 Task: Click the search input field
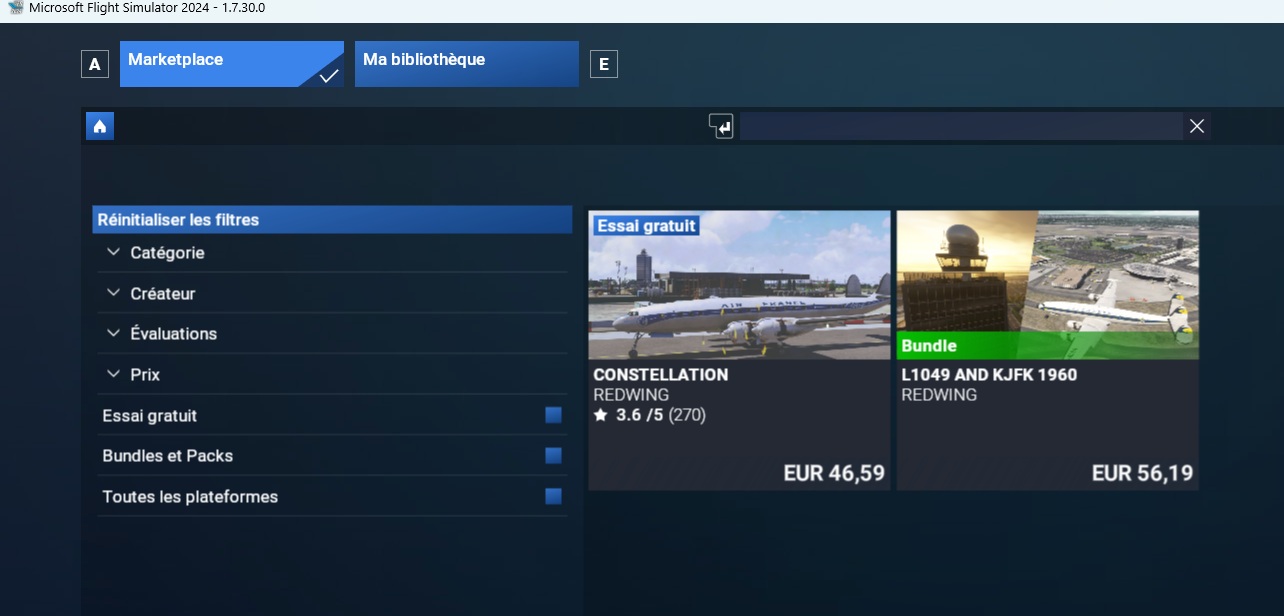pos(961,126)
